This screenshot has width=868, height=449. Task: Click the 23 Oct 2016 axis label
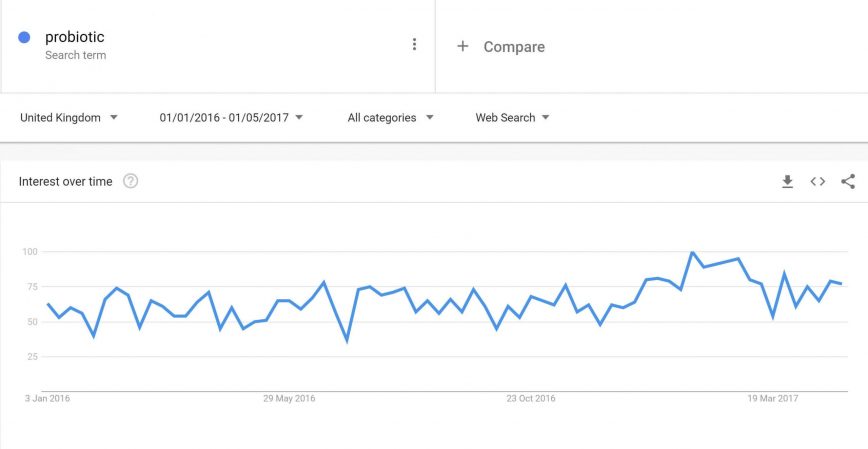pos(531,398)
